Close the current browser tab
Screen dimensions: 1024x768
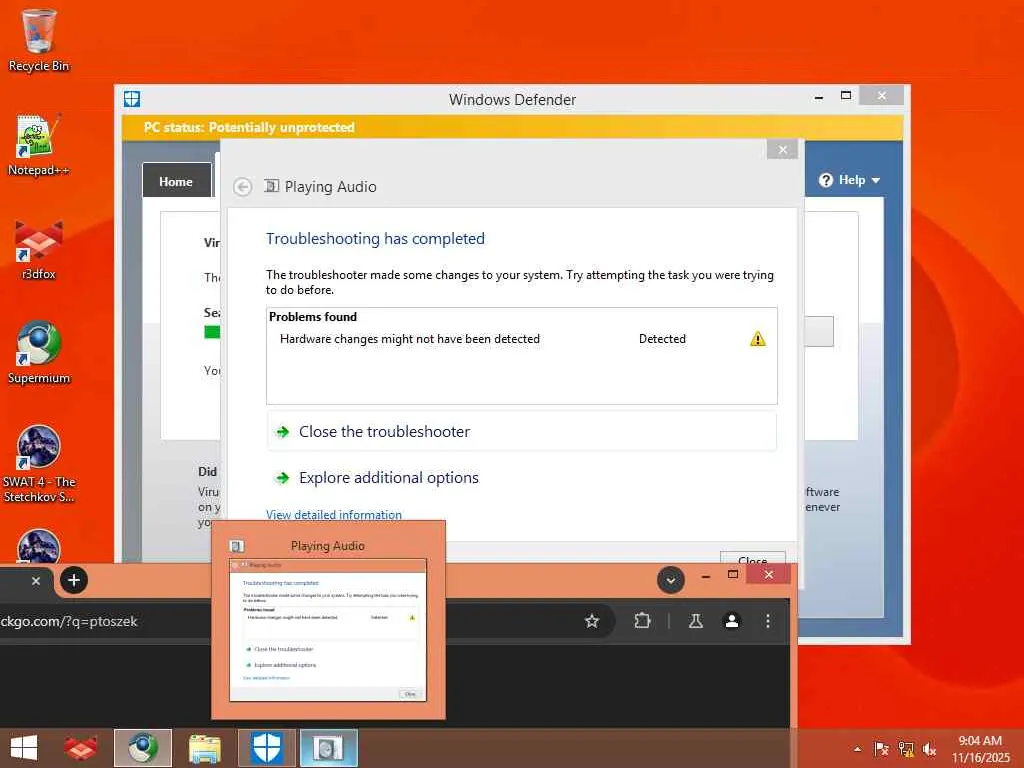pyautogui.click(x=36, y=581)
